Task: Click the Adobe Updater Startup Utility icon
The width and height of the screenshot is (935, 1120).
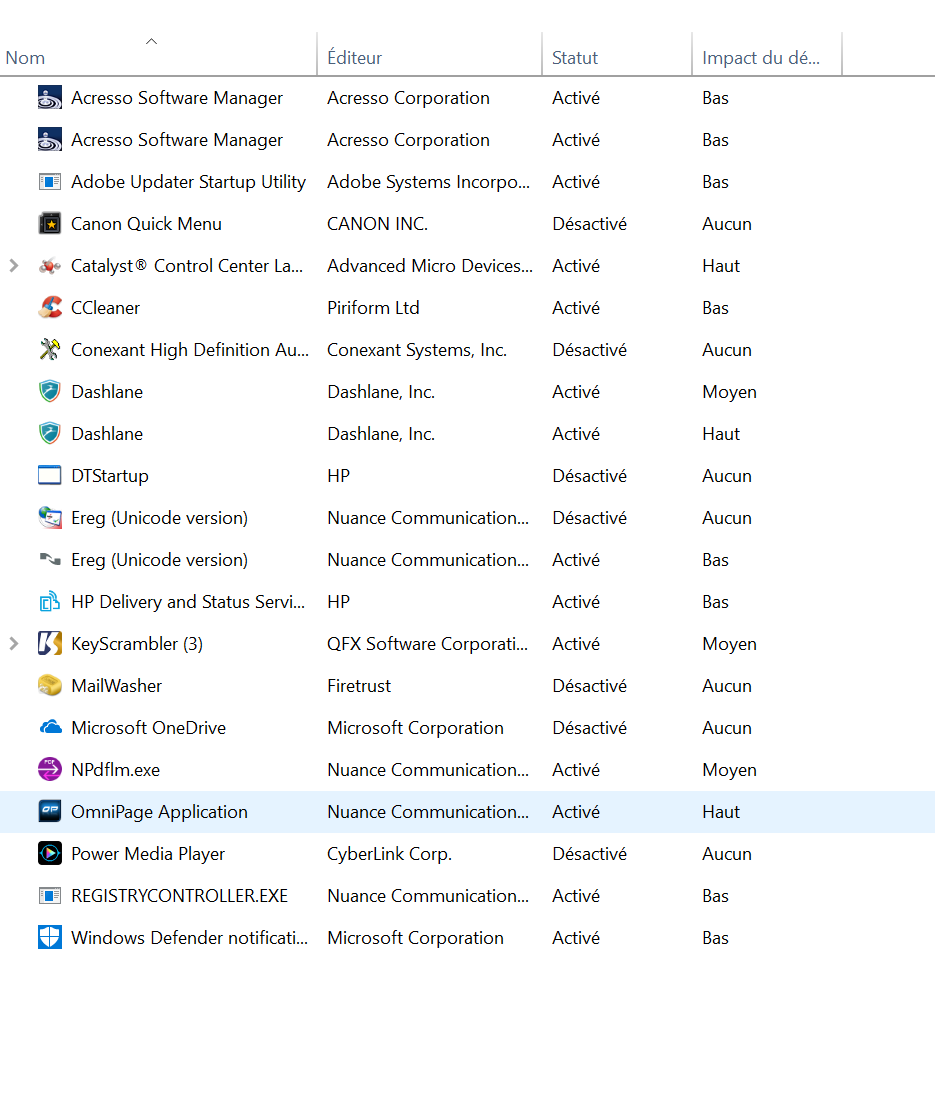Action: click(49, 182)
